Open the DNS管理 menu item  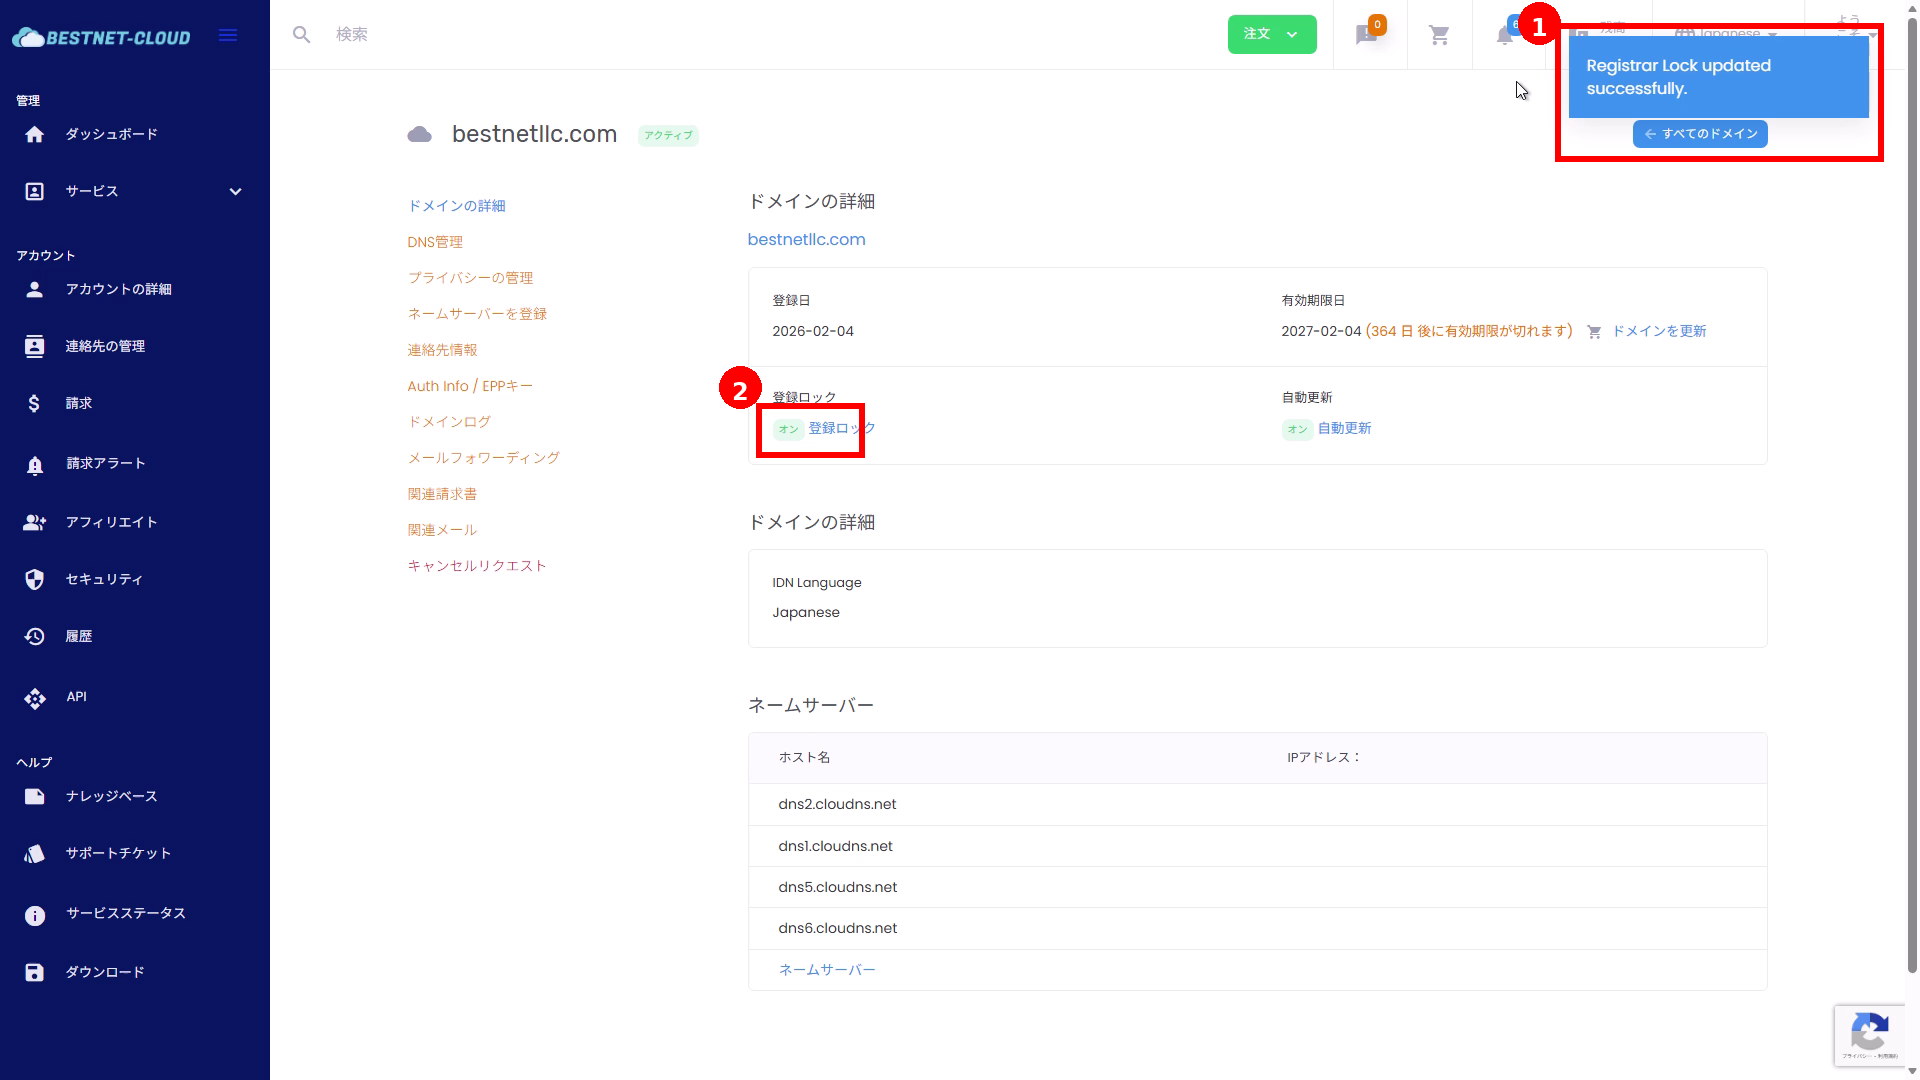point(435,242)
